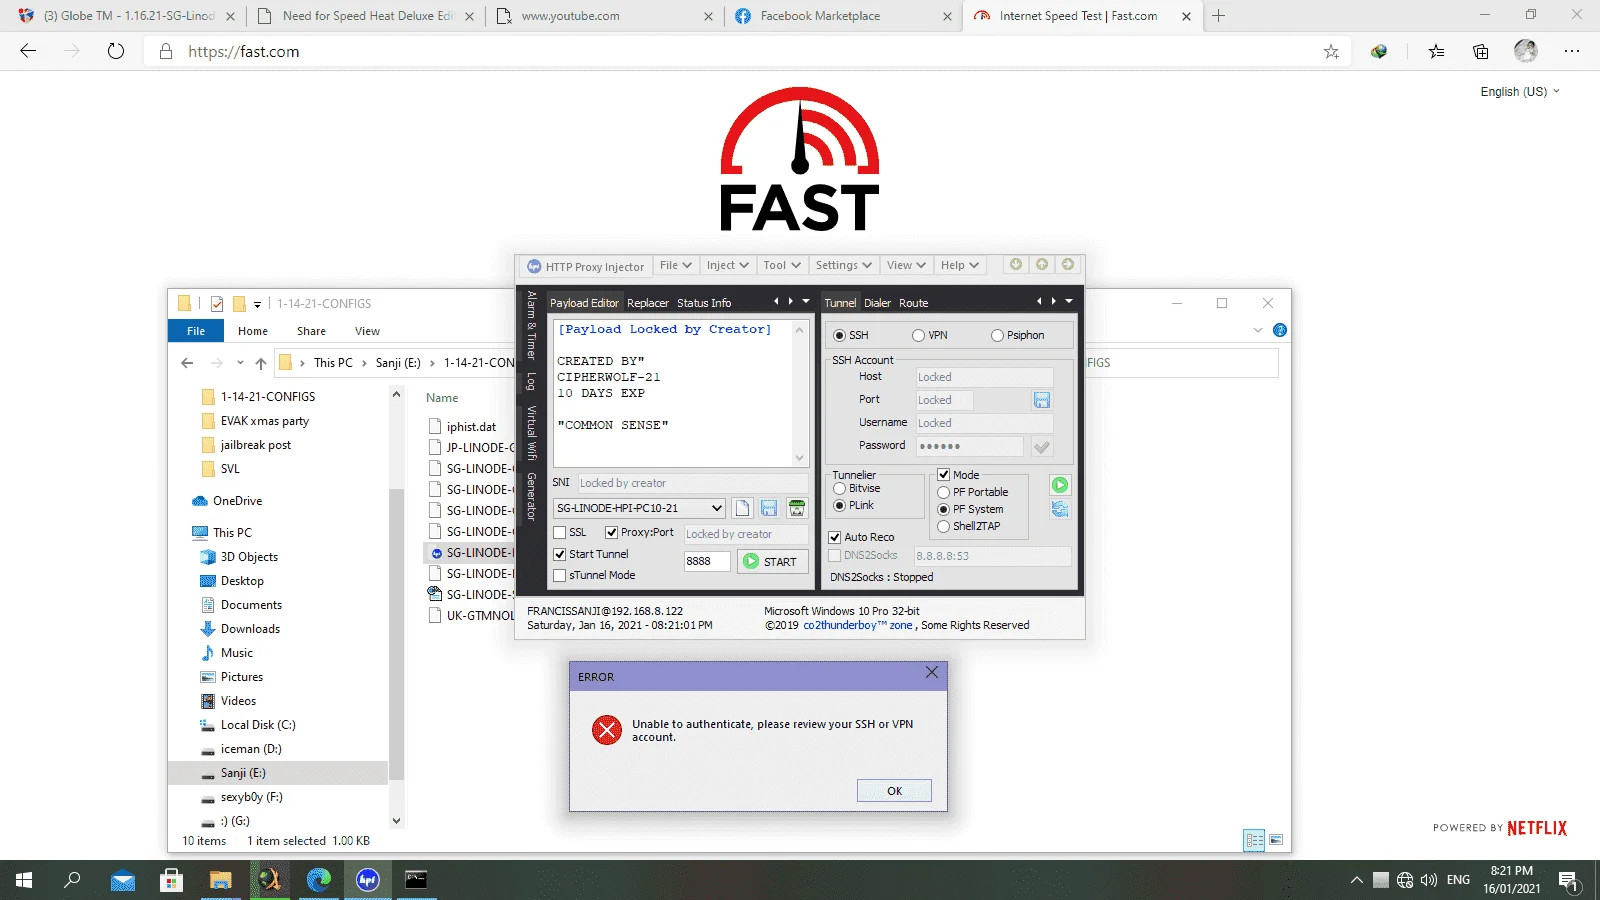Open the Inject menu dropdown
This screenshot has height=900, width=1600.
coord(728,265)
